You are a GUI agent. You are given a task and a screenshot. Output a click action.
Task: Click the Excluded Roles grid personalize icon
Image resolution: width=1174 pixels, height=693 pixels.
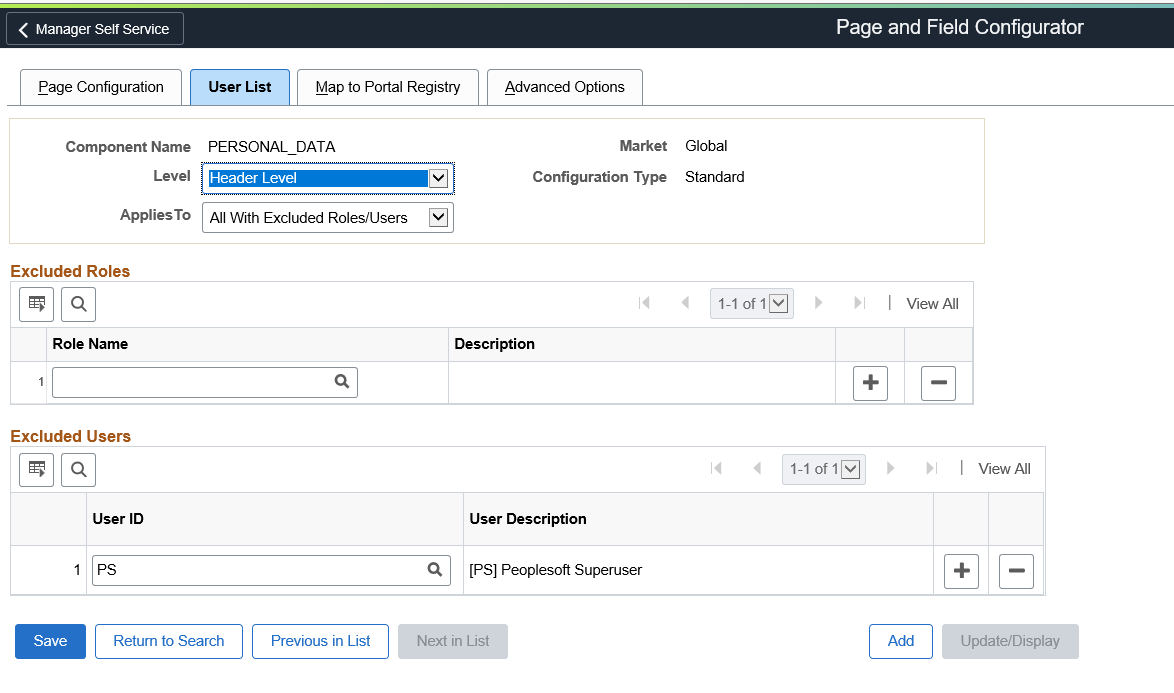click(37, 304)
